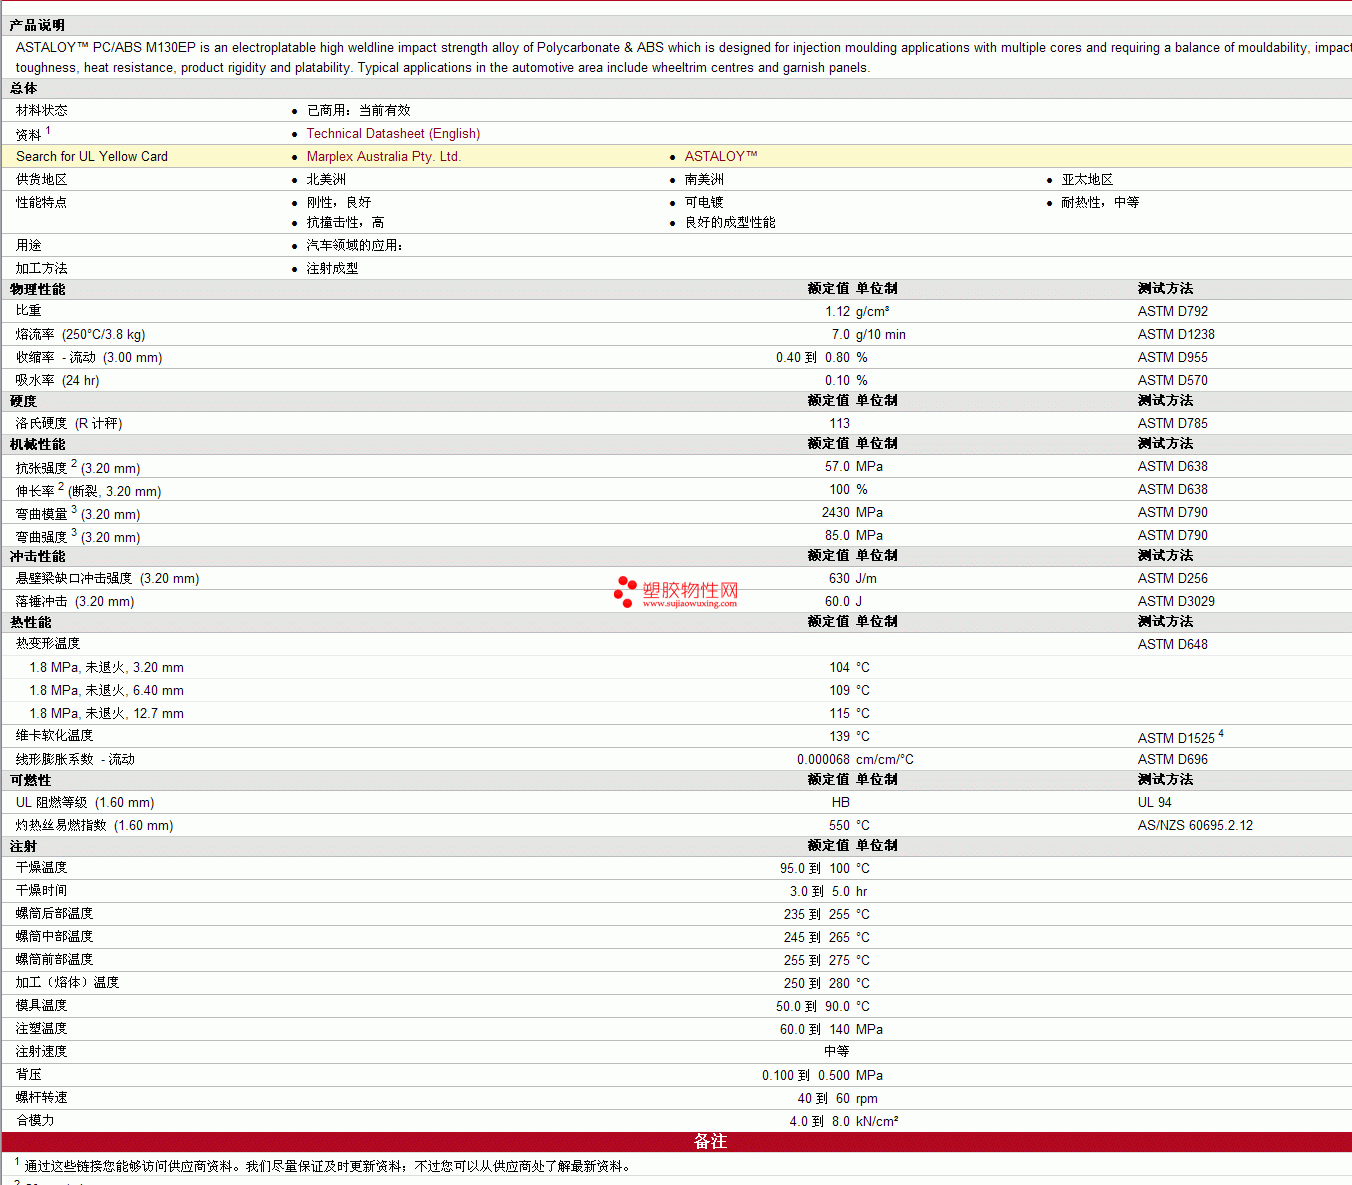The width and height of the screenshot is (1352, 1185).
Task: Click the ASTM D3029 test method
Action: pyautogui.click(x=1176, y=601)
